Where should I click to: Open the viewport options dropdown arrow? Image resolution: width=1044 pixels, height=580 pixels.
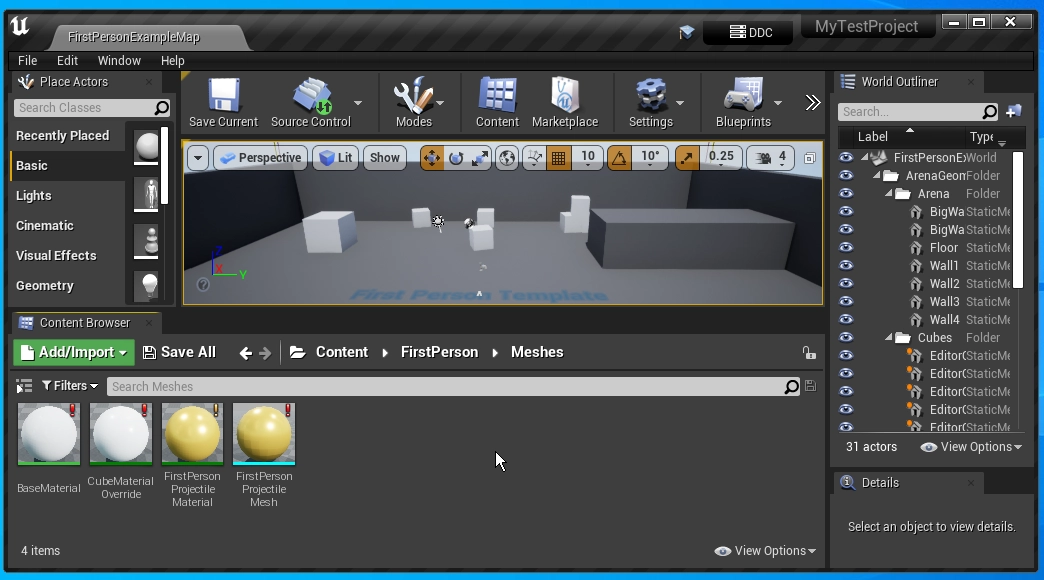coord(198,158)
